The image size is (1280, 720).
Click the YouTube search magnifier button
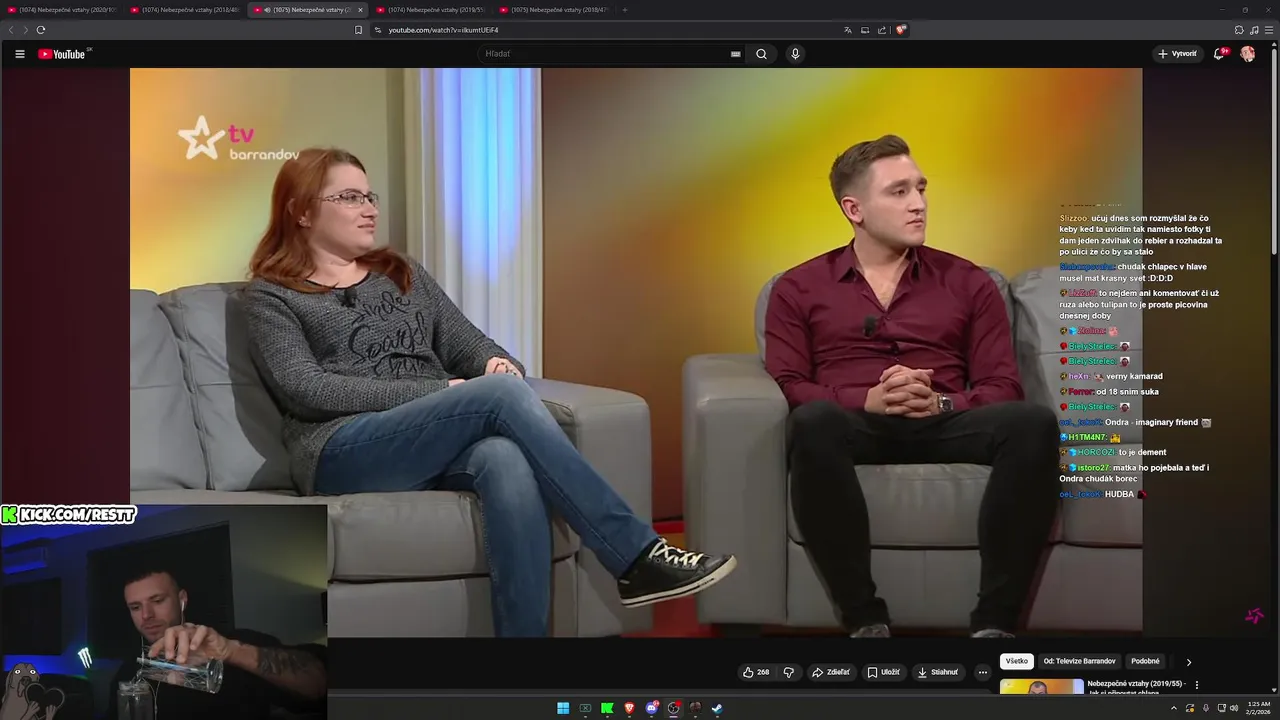coord(761,54)
